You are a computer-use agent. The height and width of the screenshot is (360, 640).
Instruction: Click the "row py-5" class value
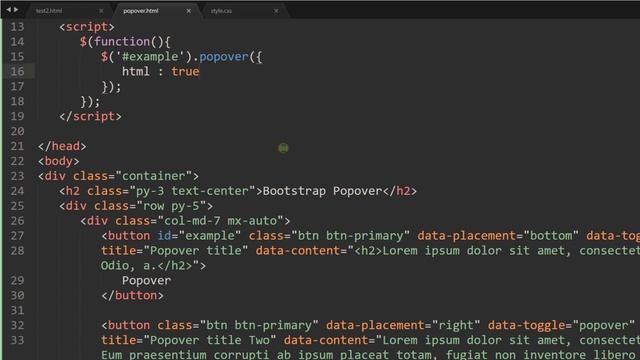click(171, 206)
